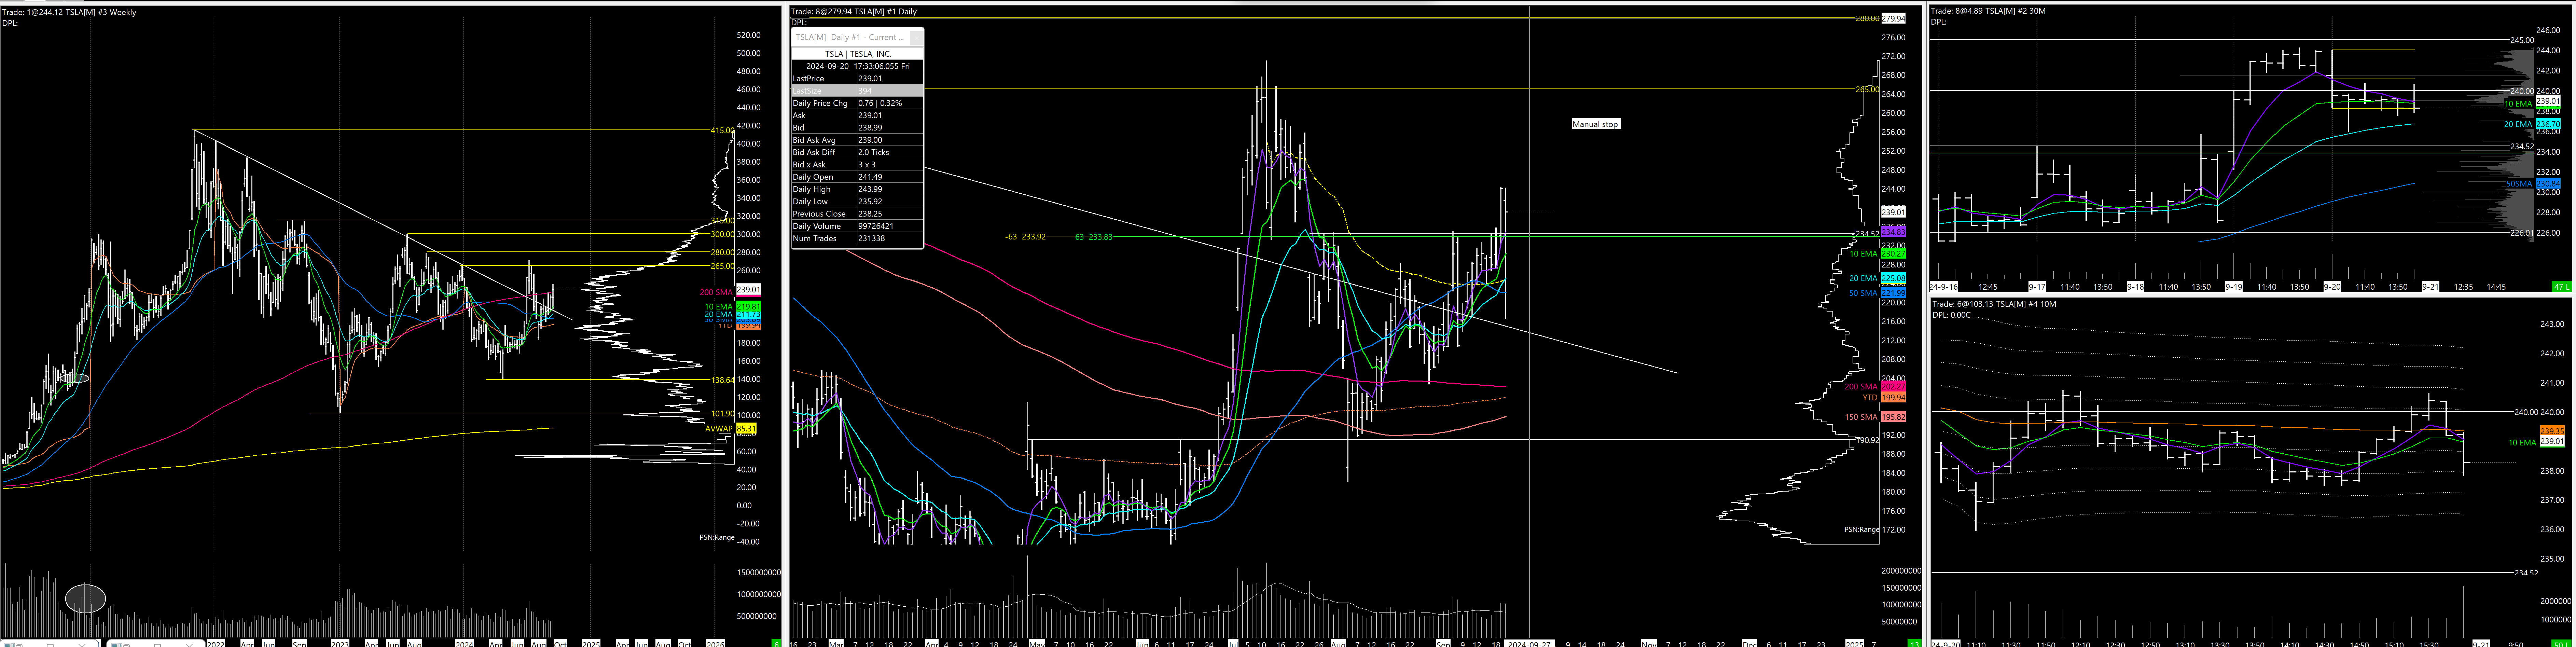The width and height of the screenshot is (2576, 647).
Task: Select the 415.00 yellow horizontal line on weekly chart
Action: (x=450, y=130)
